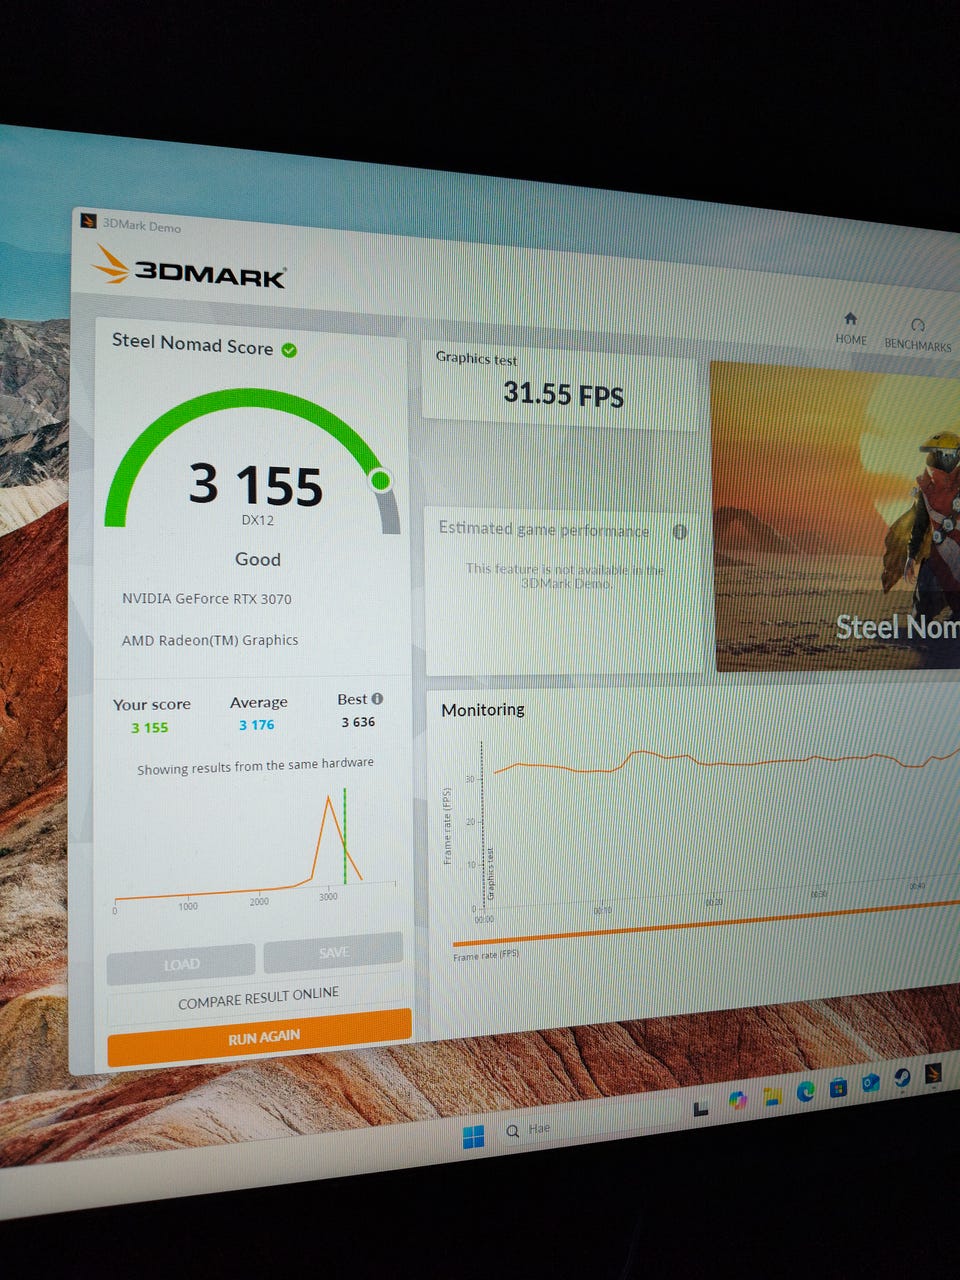Click the 3DMark logo

(190, 268)
